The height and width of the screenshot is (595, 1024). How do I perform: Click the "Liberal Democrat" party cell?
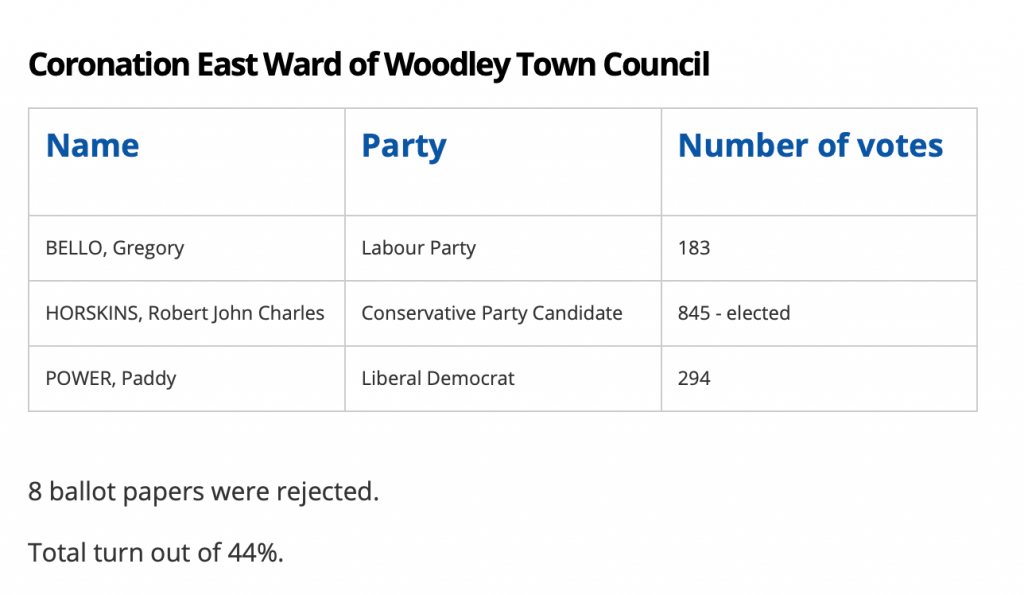pos(438,379)
